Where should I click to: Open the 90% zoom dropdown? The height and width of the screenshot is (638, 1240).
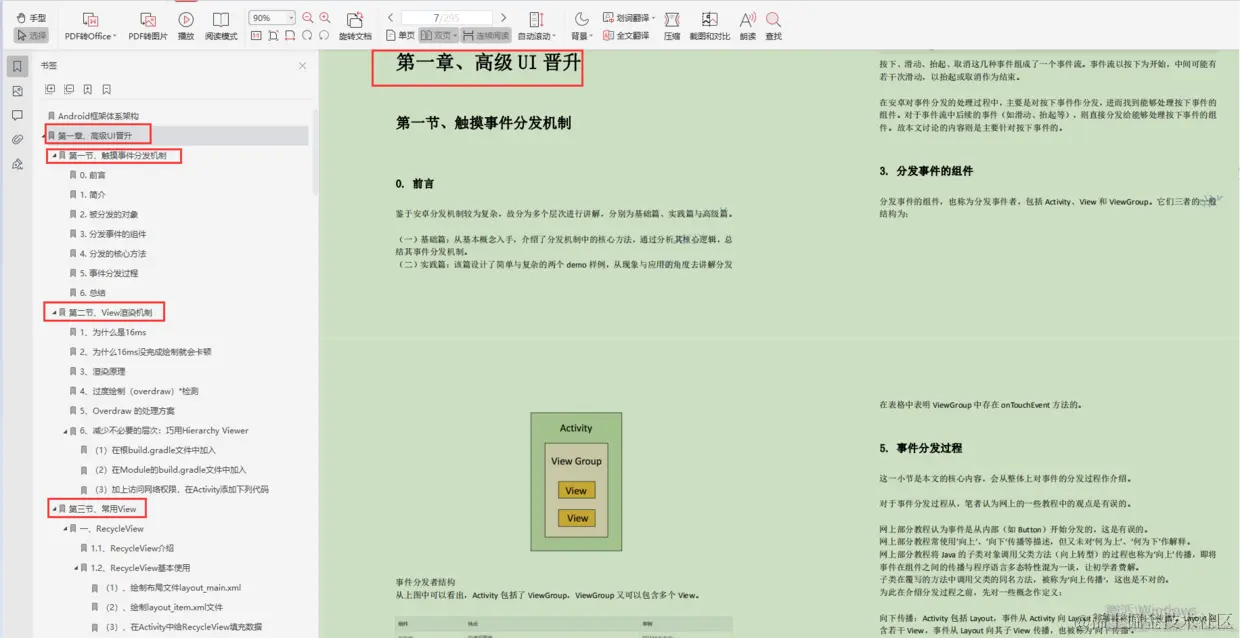click(290, 18)
